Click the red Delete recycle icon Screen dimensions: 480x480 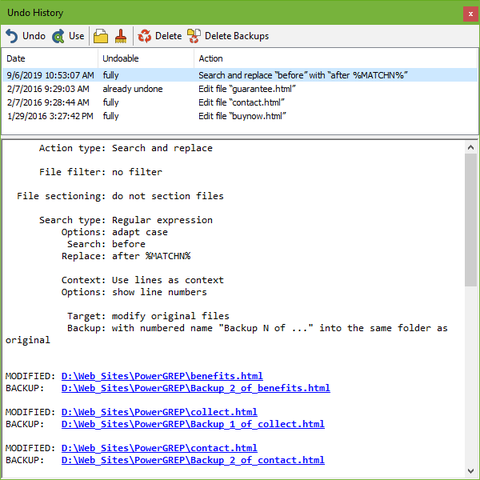tap(144, 36)
